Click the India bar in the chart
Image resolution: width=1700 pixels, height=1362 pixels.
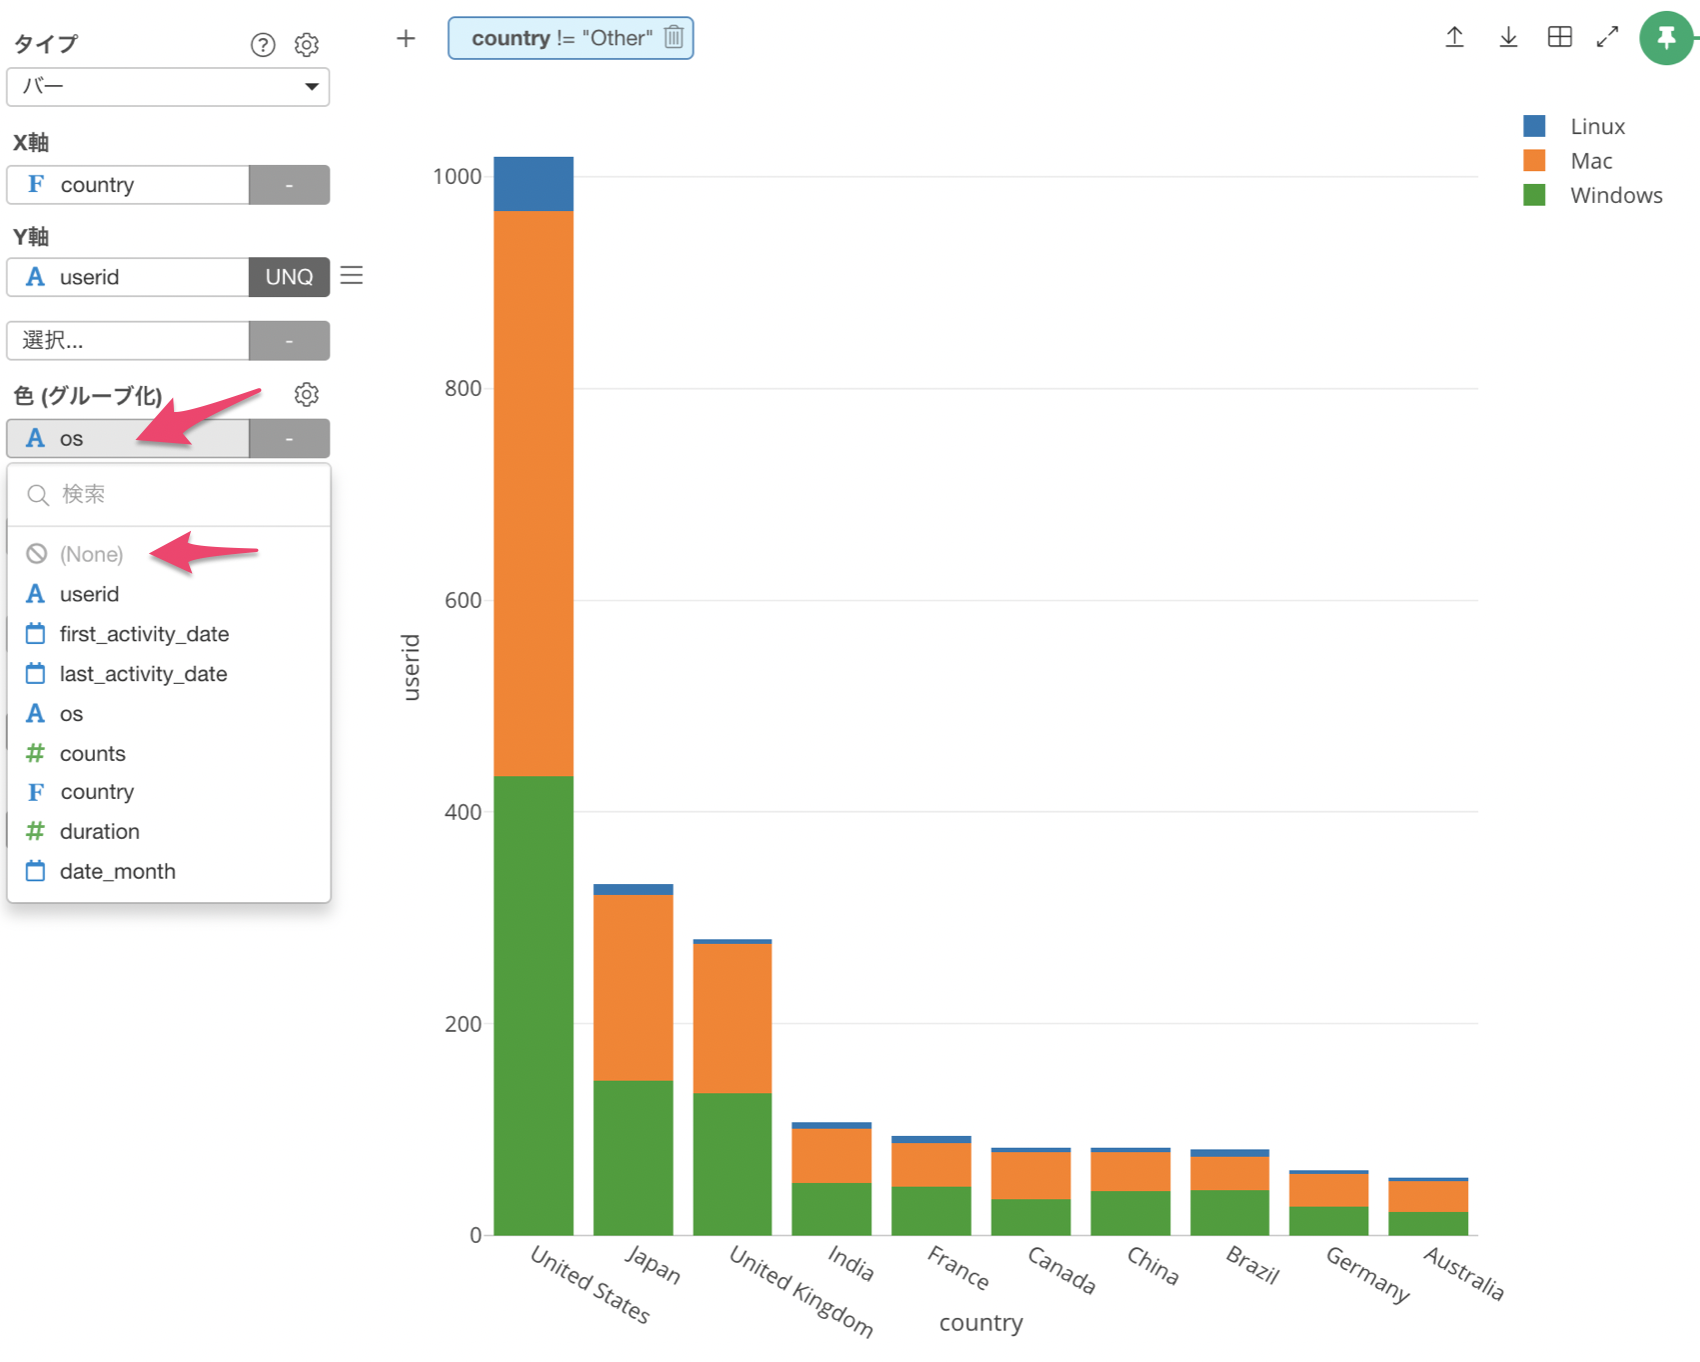coord(831,1180)
